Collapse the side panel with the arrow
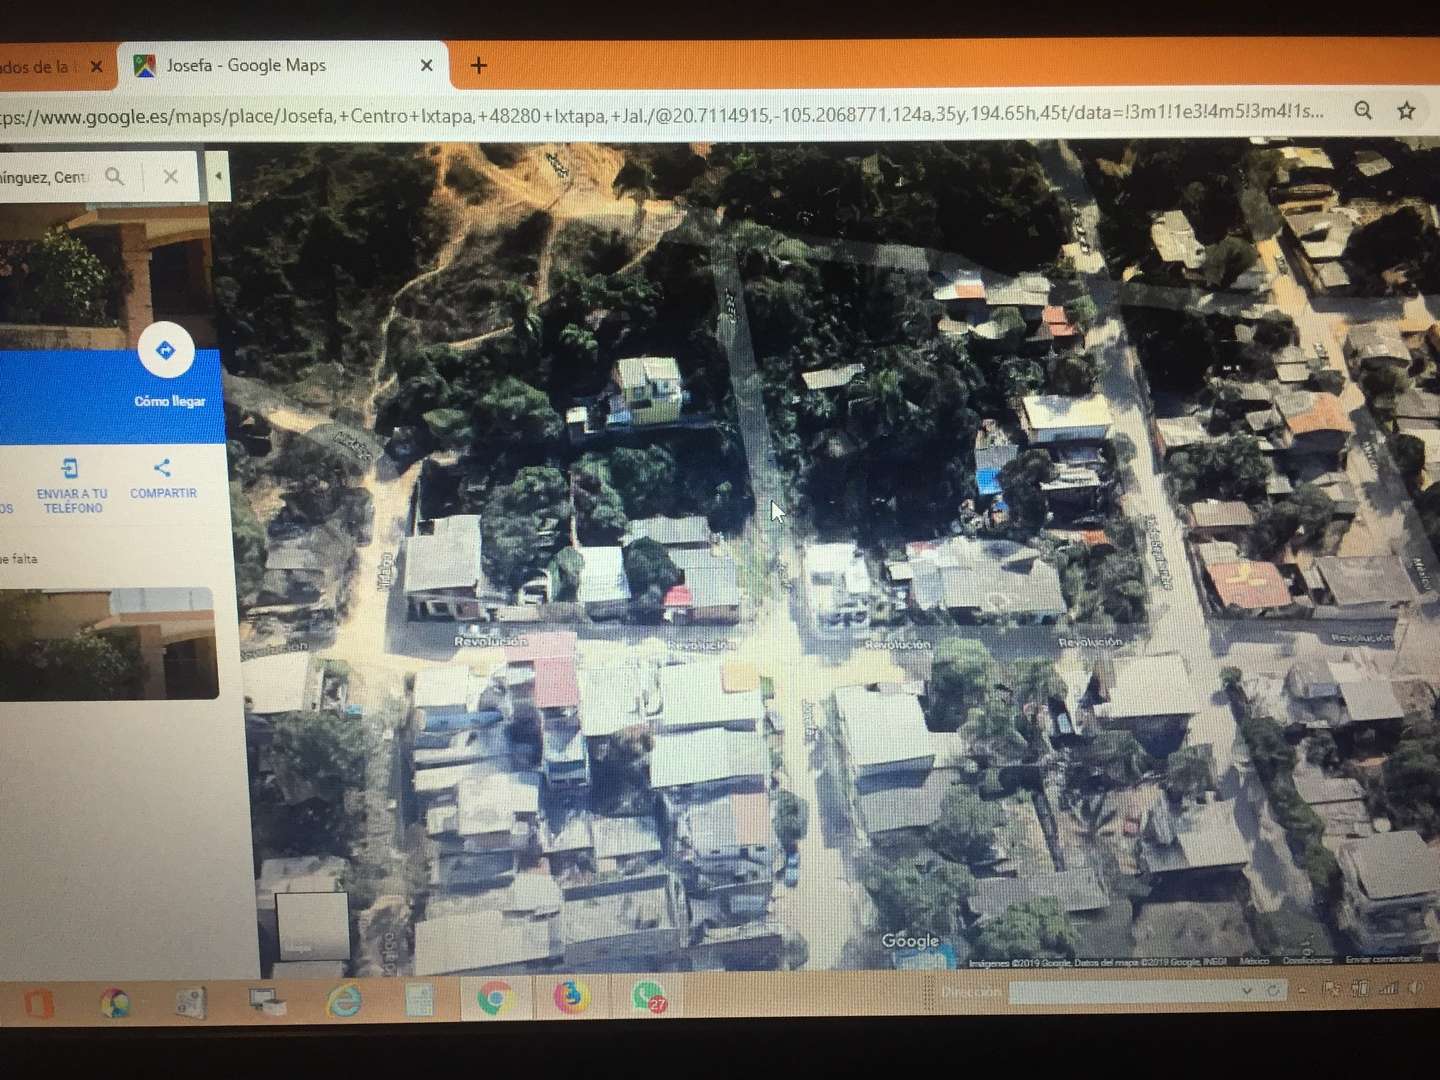The height and width of the screenshot is (1080, 1440). coord(217,176)
